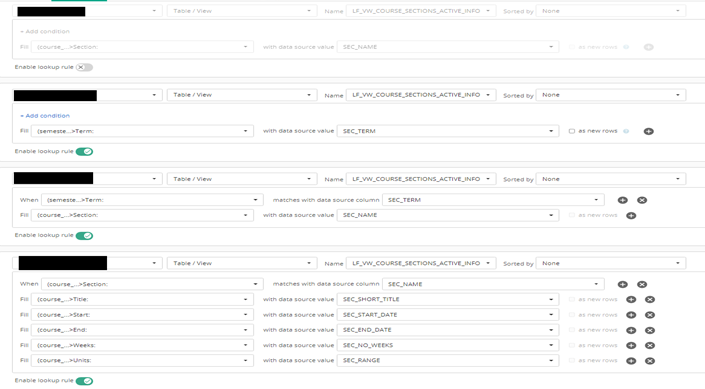The height and width of the screenshot is (389, 705).
Task: Add a fill row after the Weeks row
Action: click(631, 345)
